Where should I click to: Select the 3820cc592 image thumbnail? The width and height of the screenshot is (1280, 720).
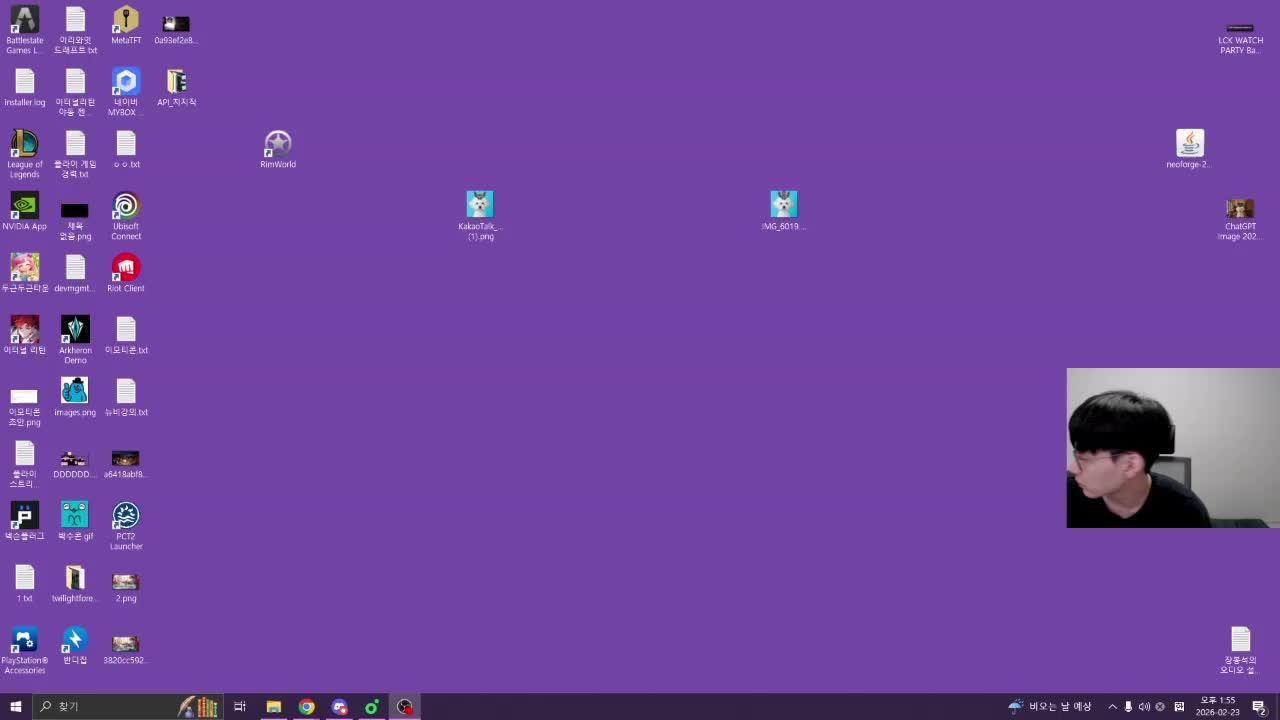[x=126, y=648]
